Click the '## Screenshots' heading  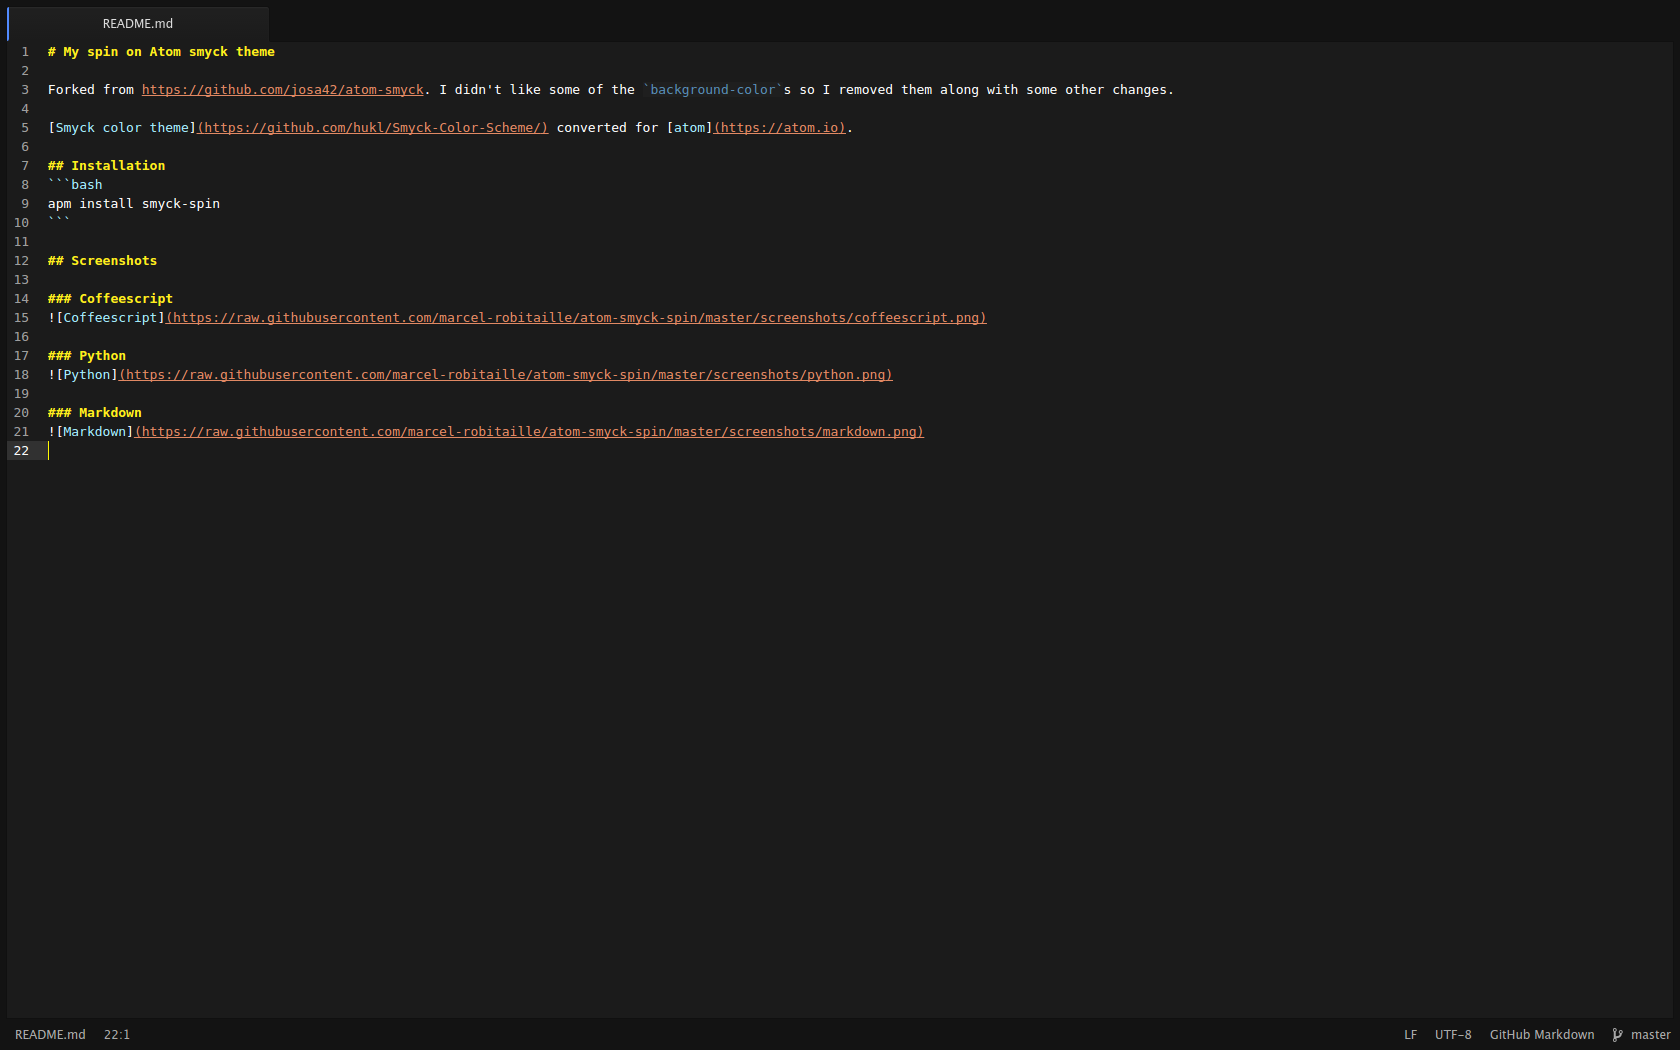coord(102,261)
